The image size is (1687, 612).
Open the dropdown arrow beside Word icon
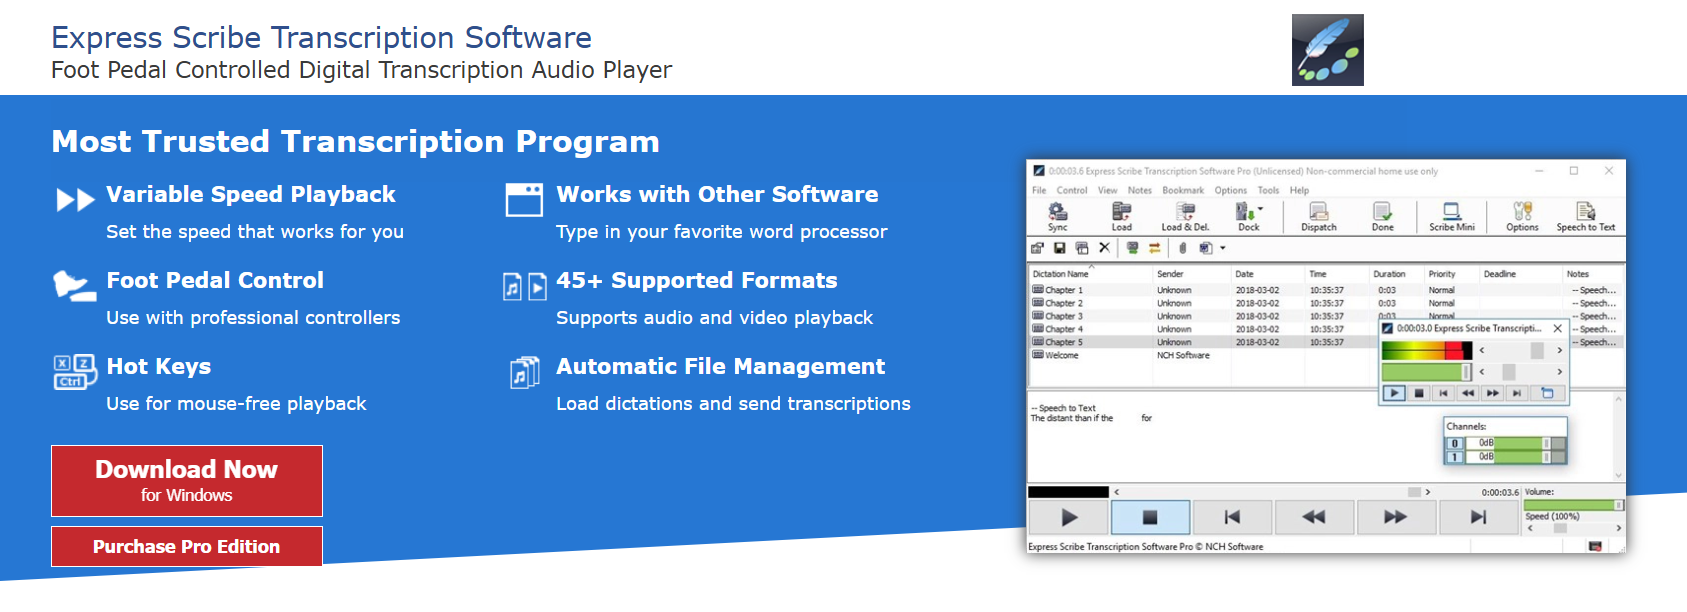1222,248
